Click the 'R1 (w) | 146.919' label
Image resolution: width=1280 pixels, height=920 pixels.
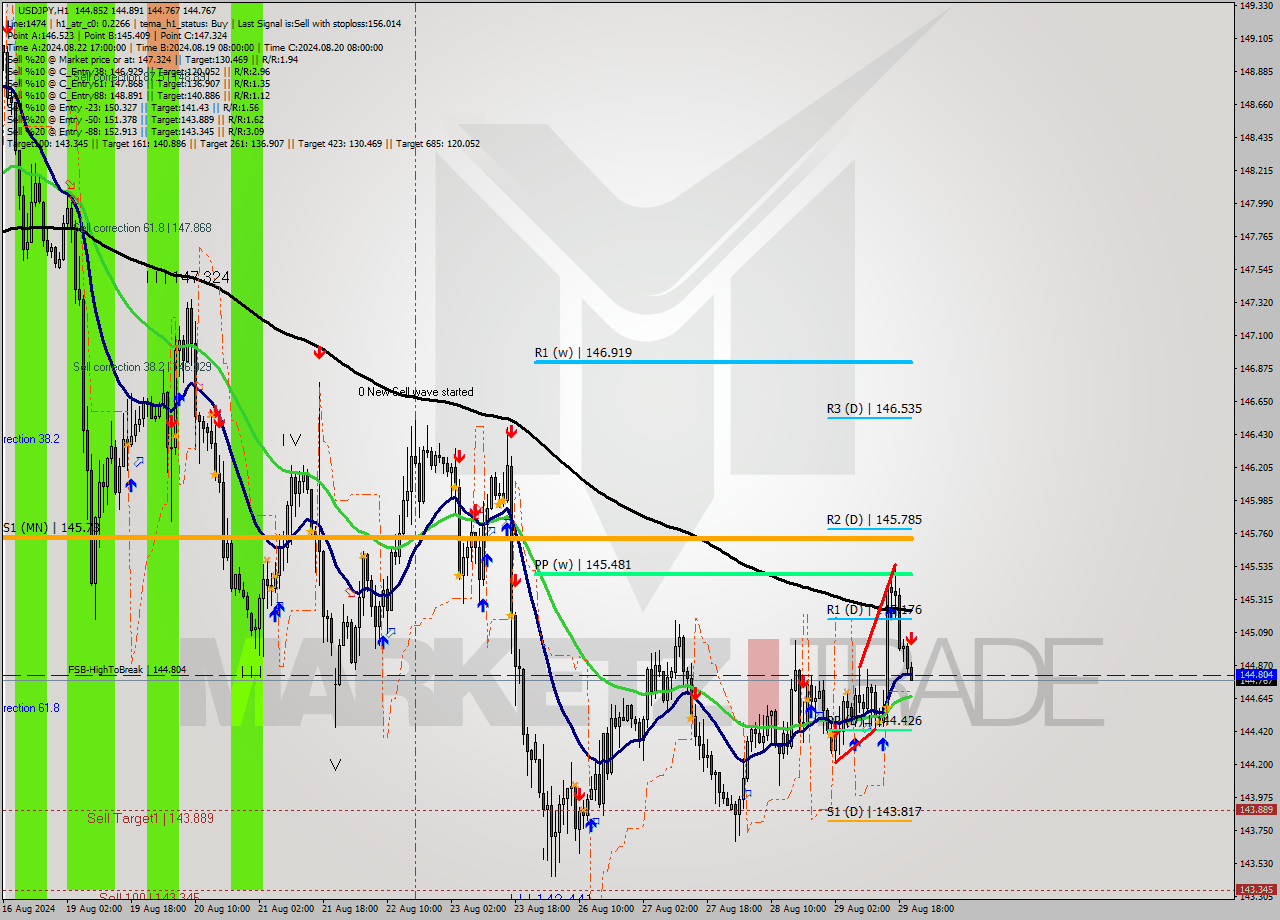583,353
